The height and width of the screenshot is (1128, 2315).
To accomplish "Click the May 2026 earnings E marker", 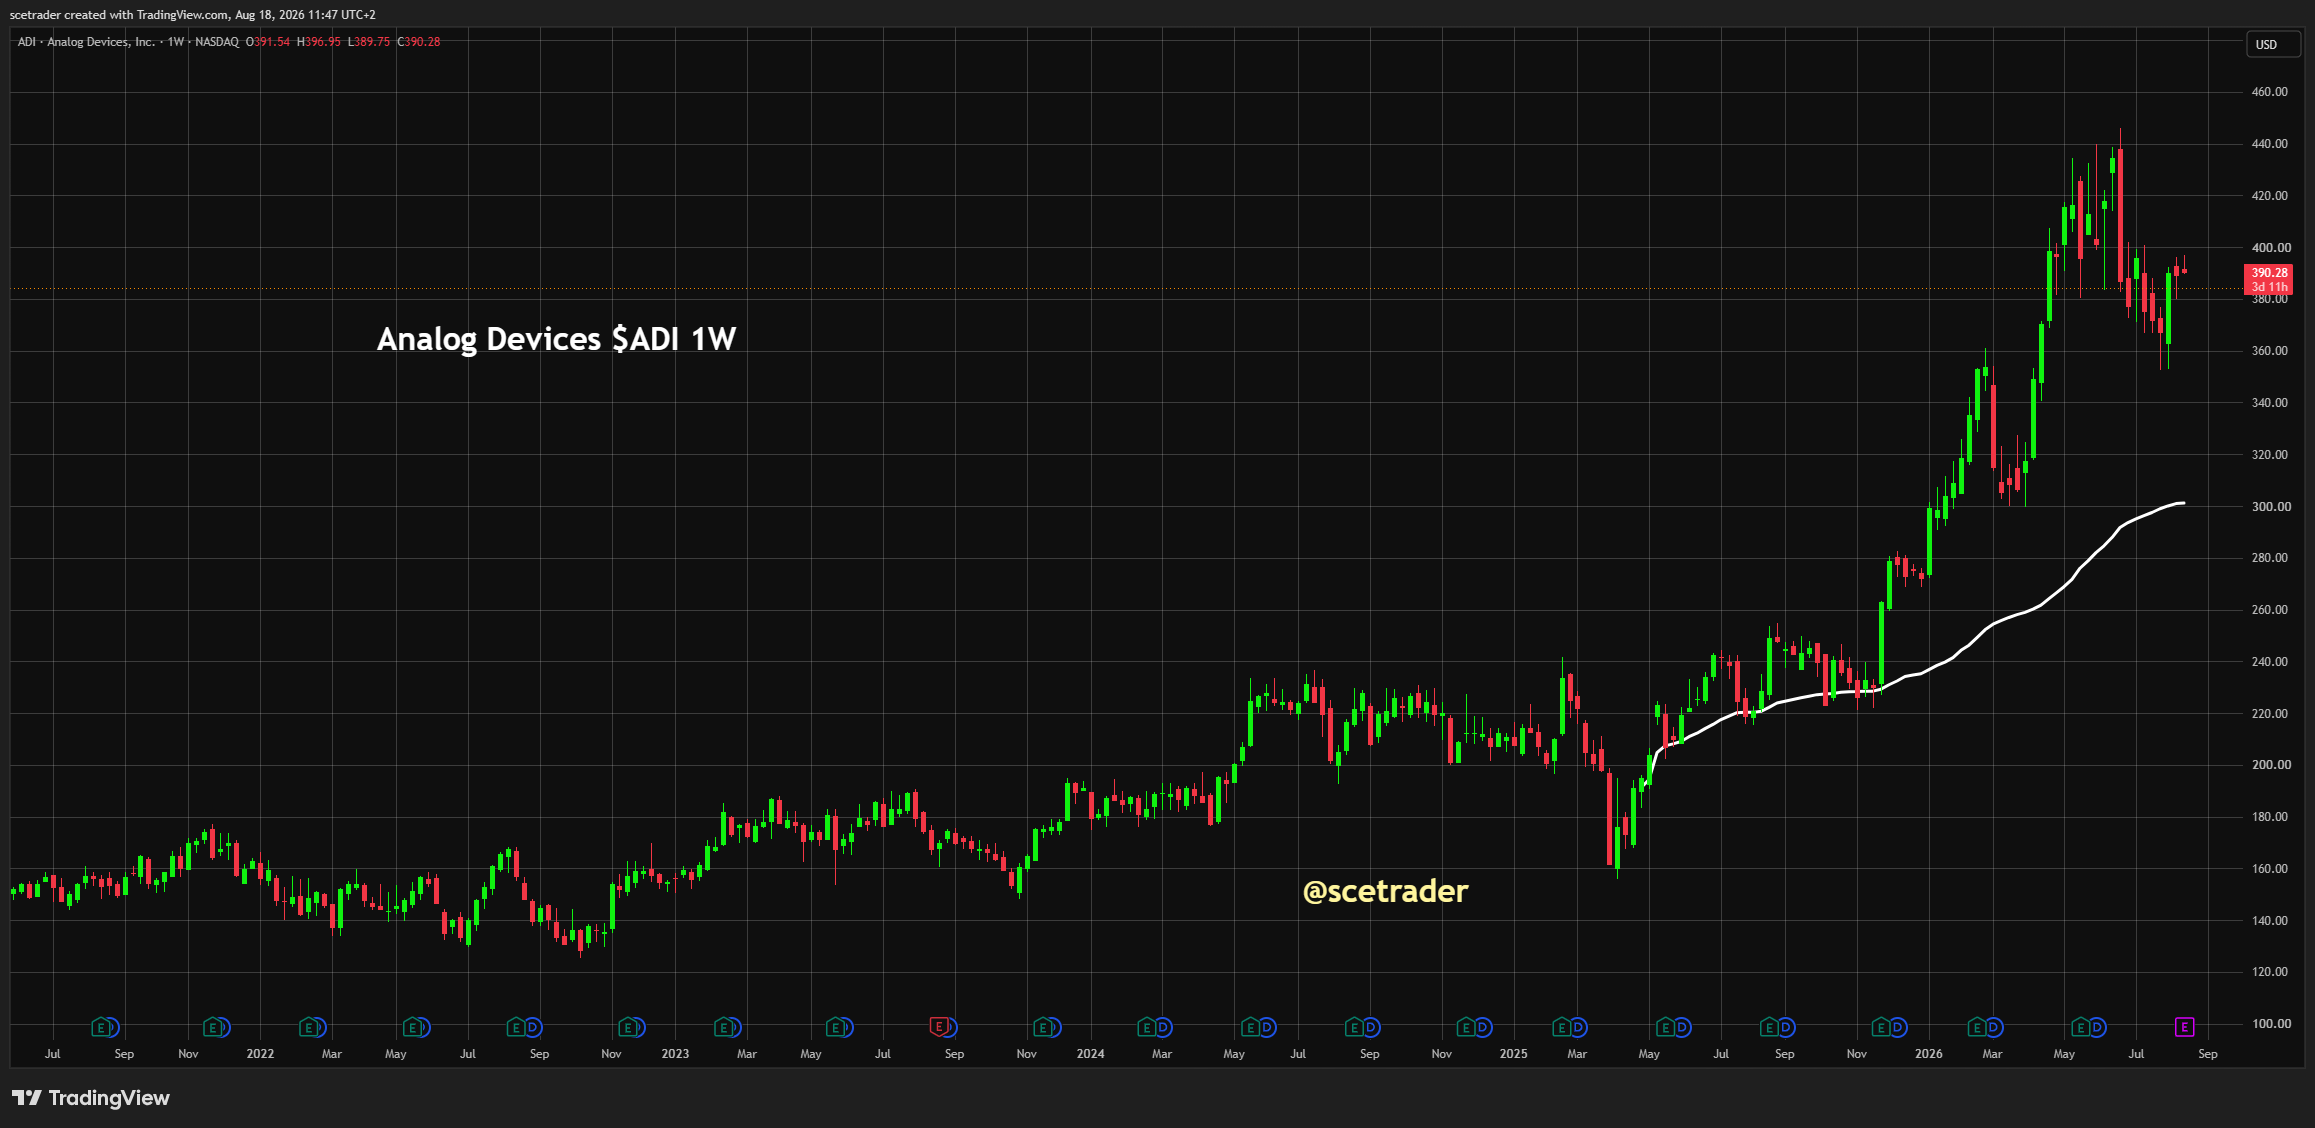I will coord(2080,1027).
